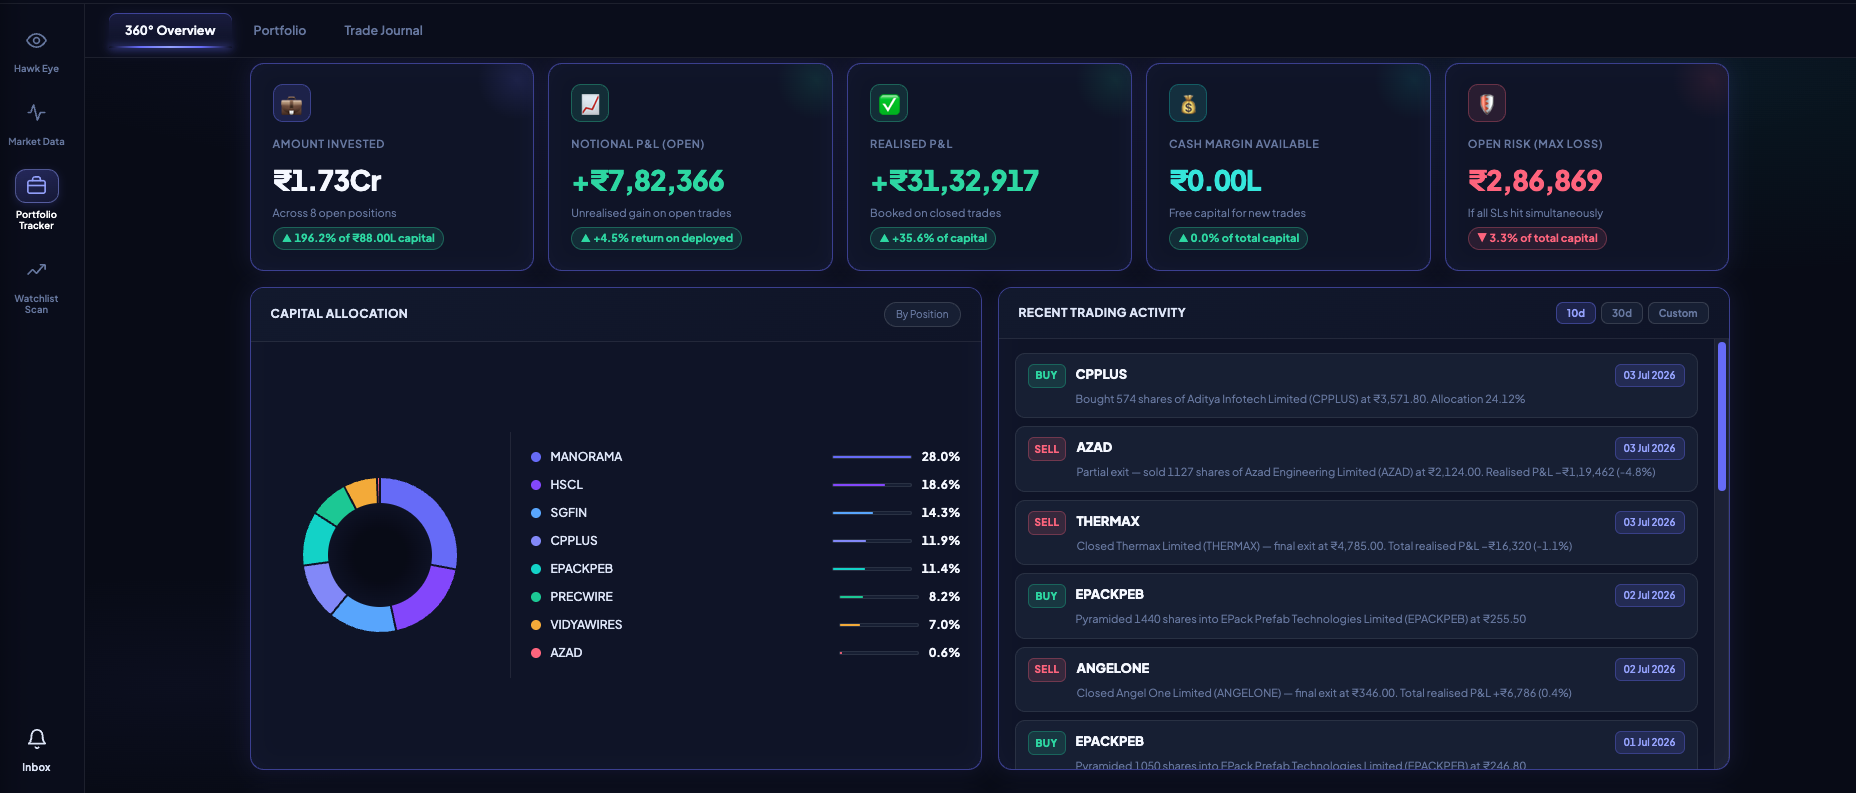Switch to the Portfolio tab
This screenshot has width=1856, height=793.
(x=280, y=31)
